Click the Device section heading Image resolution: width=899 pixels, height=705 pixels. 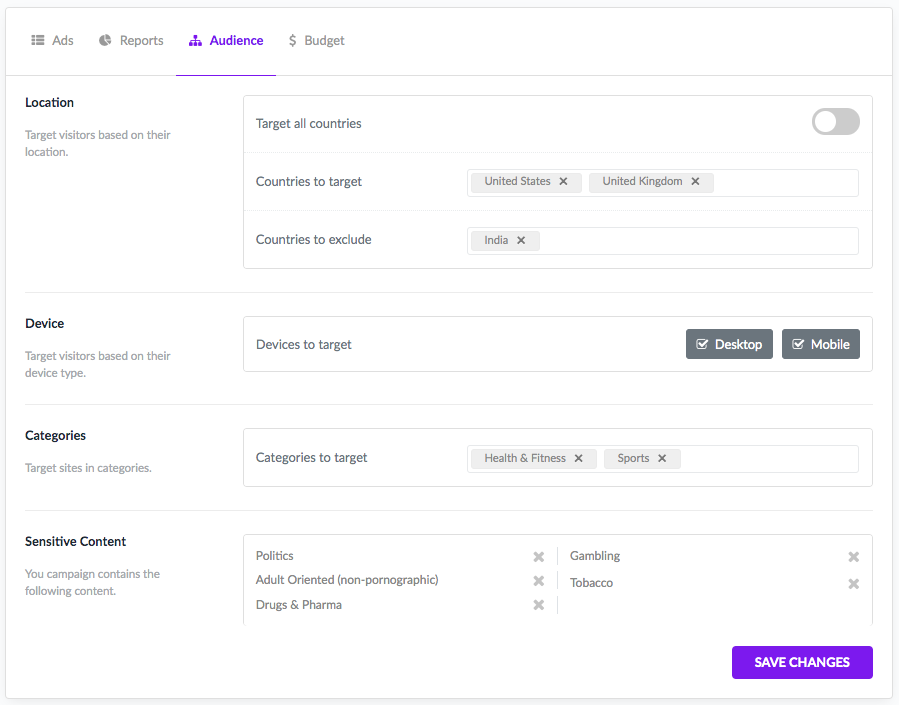pos(44,323)
